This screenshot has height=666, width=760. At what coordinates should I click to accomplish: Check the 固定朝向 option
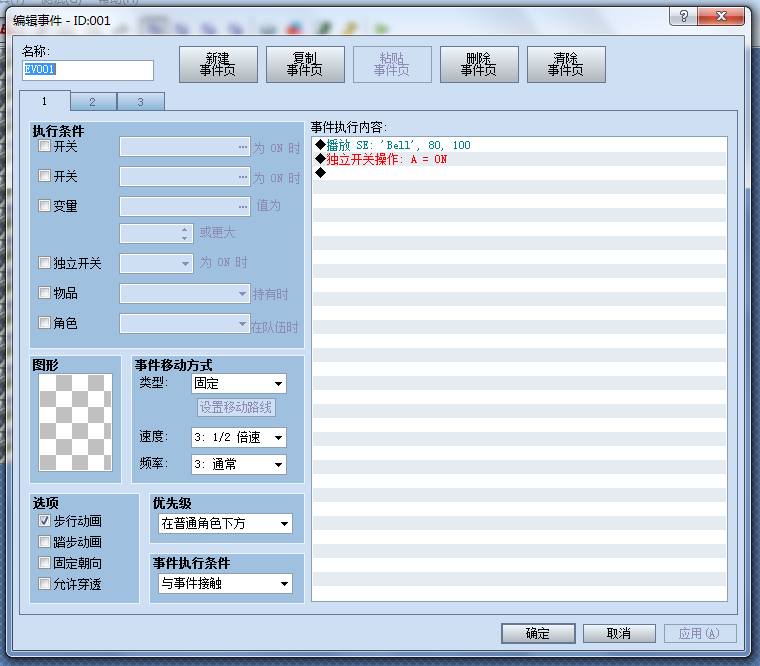coord(44,563)
